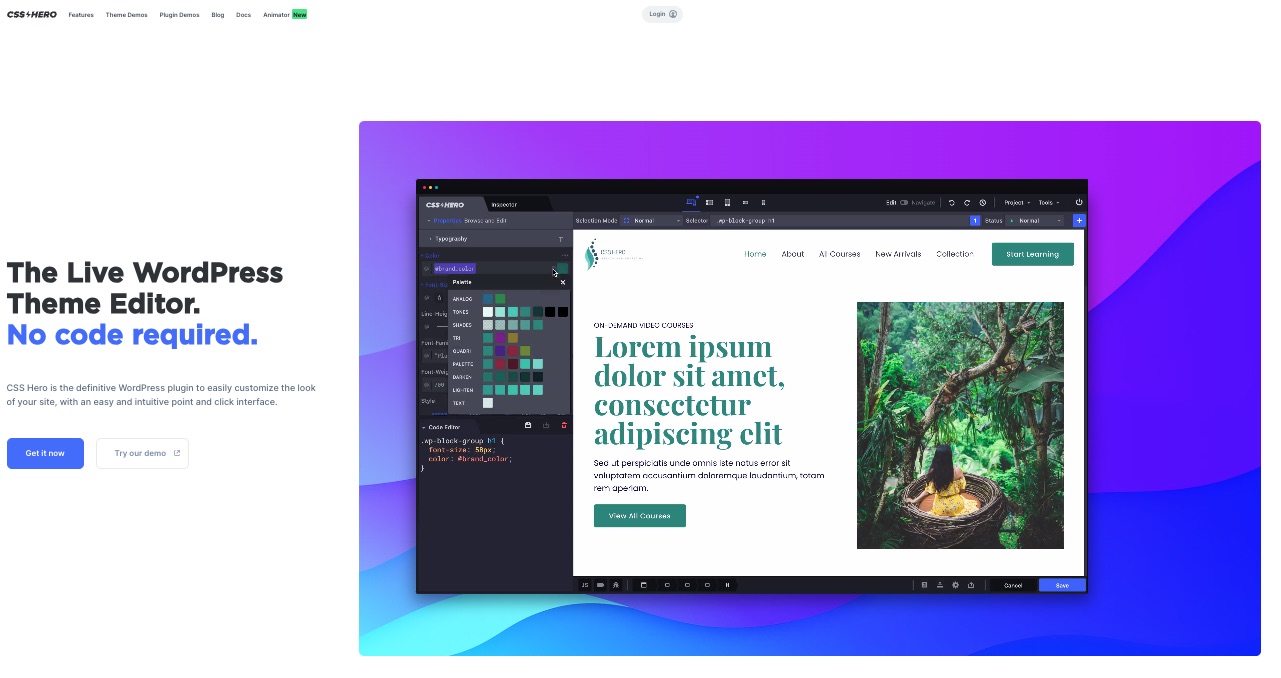The image size is (1281, 678).
Task: Select the desktop viewport icon in editor
Action: point(691,203)
